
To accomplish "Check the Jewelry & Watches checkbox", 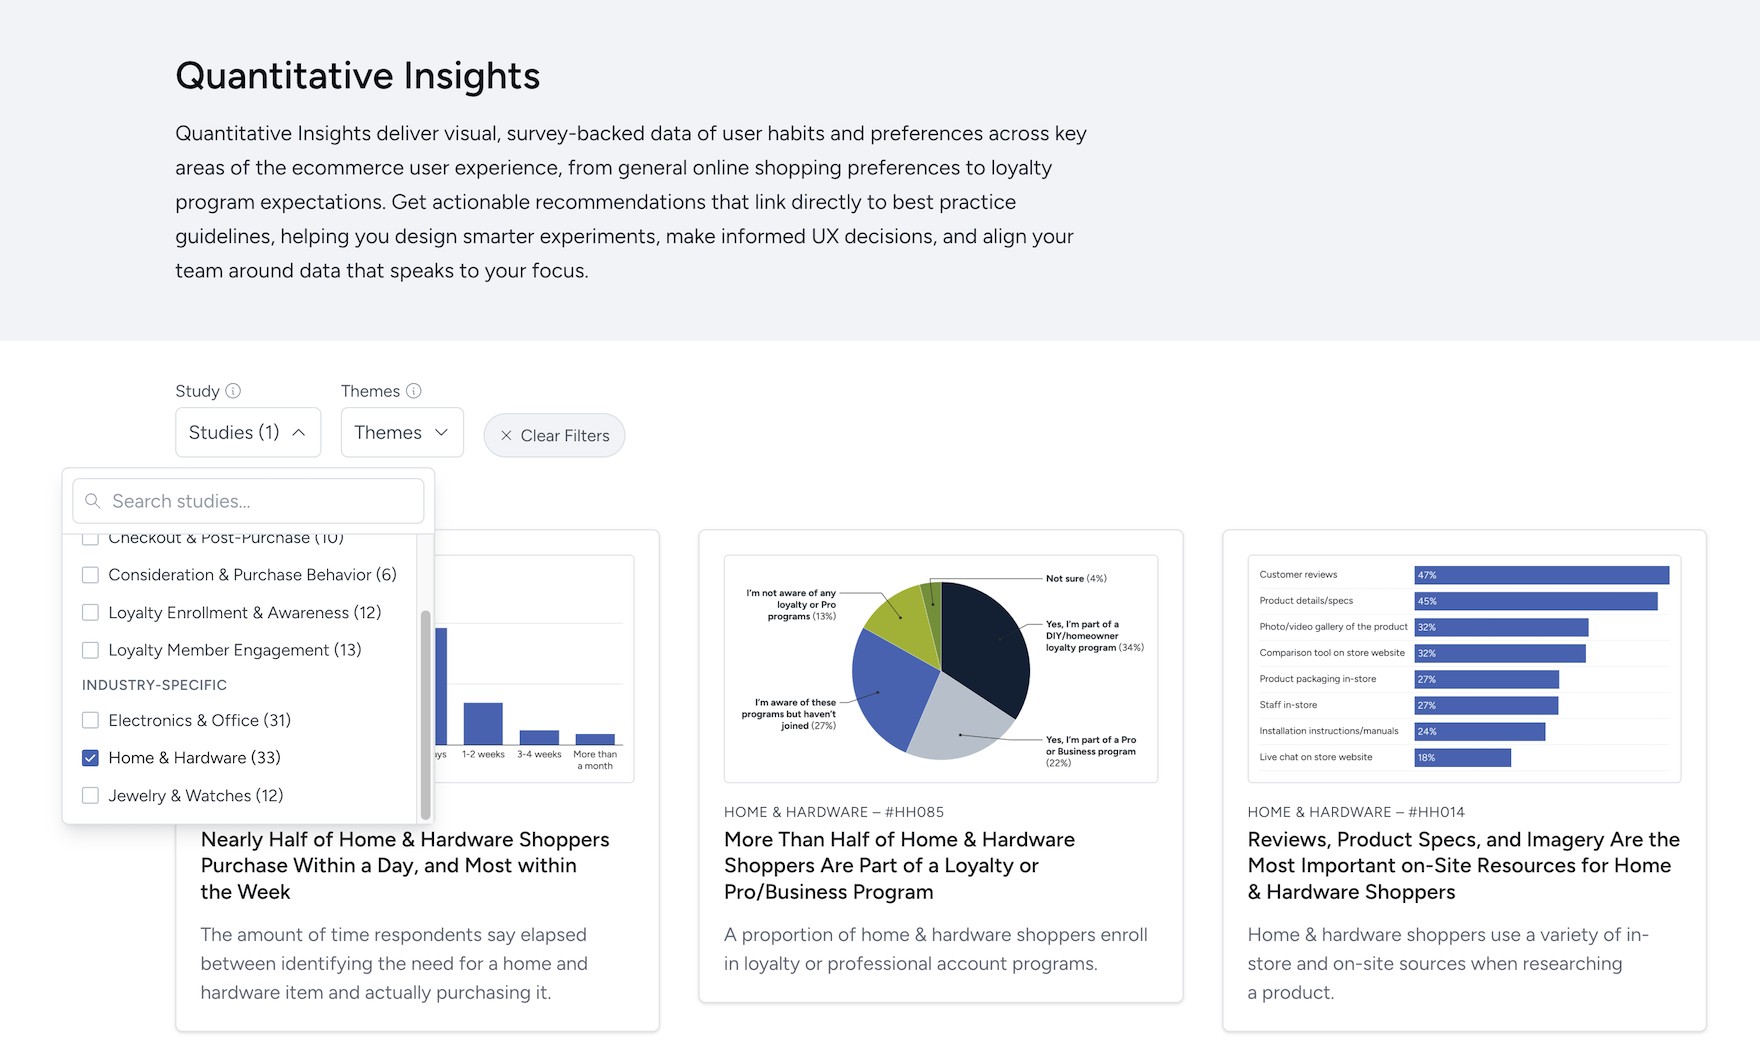I will click(90, 795).
